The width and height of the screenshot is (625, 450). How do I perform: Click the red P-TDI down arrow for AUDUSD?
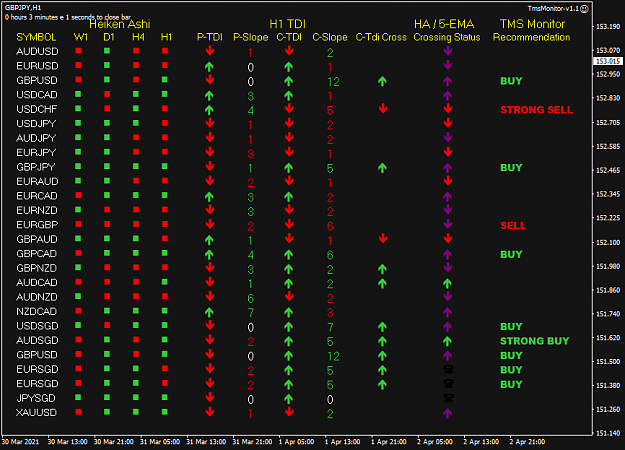click(x=210, y=51)
